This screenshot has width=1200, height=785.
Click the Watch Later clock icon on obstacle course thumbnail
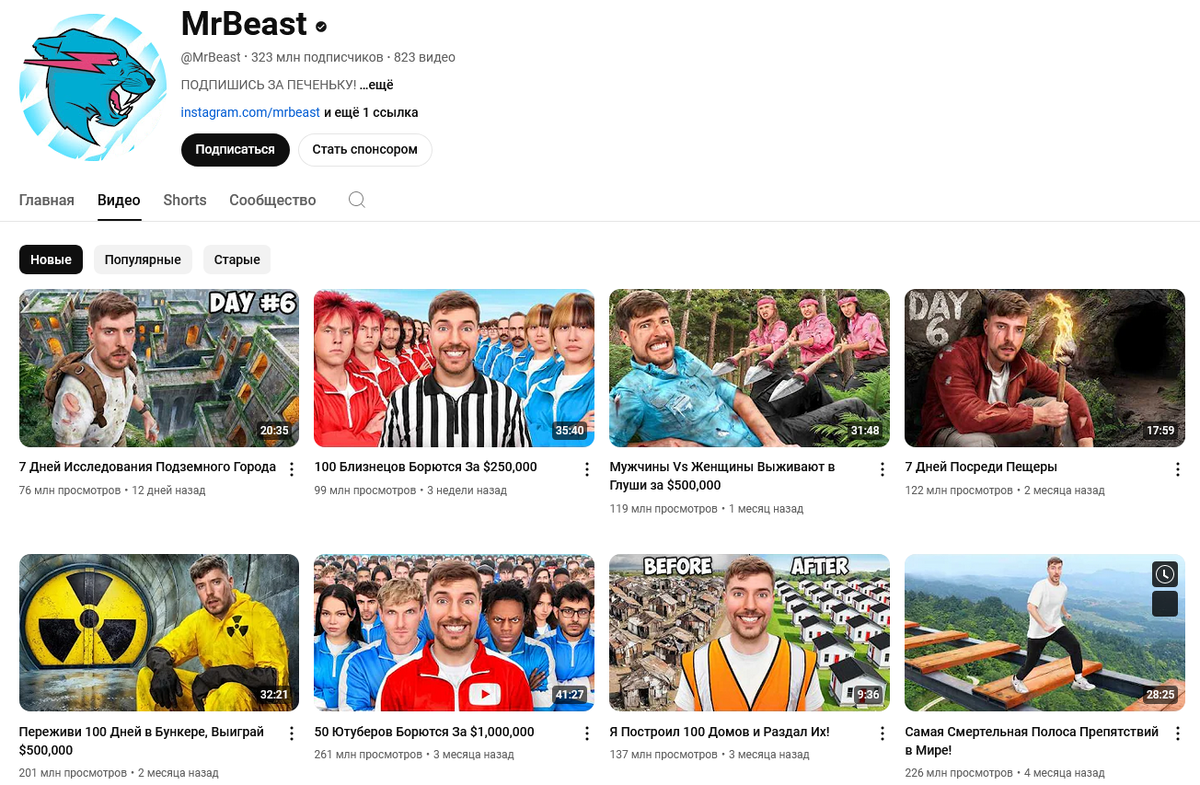coord(1164,574)
